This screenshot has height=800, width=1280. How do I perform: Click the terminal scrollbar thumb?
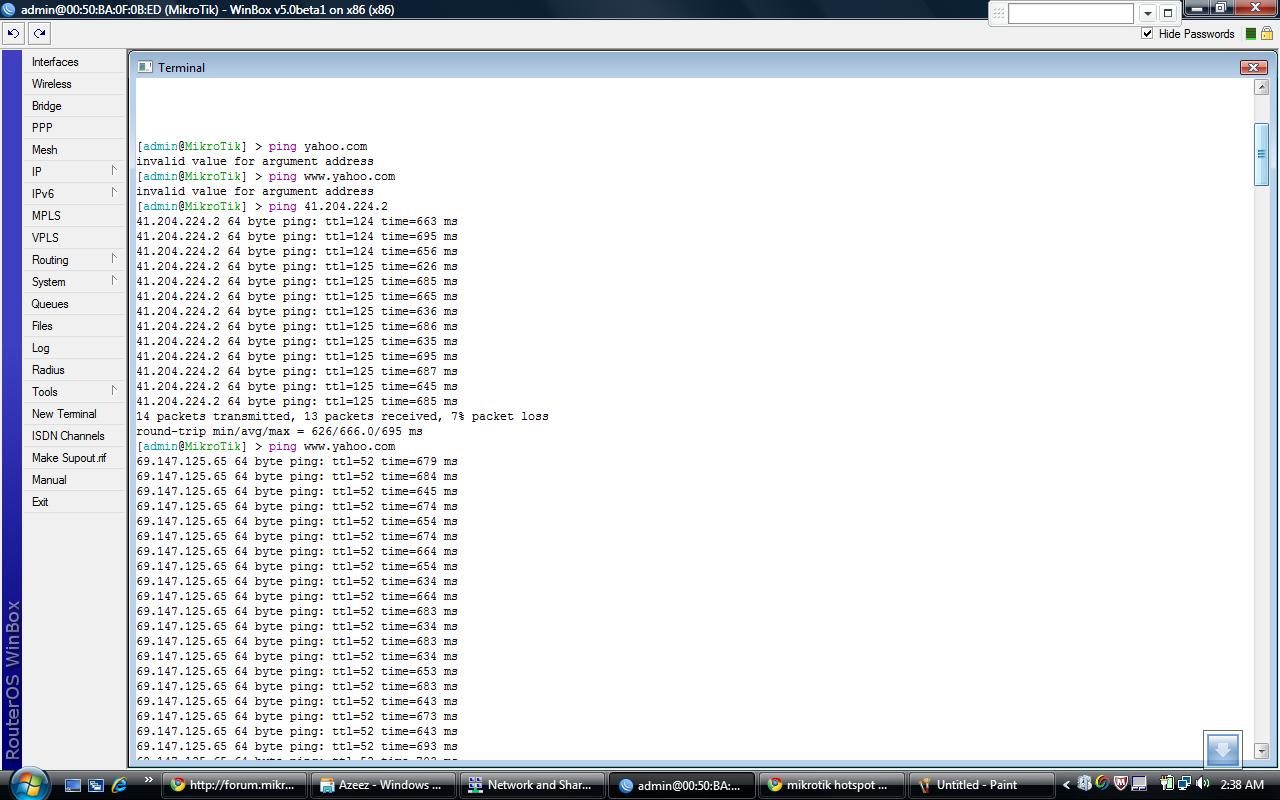pyautogui.click(x=1261, y=154)
